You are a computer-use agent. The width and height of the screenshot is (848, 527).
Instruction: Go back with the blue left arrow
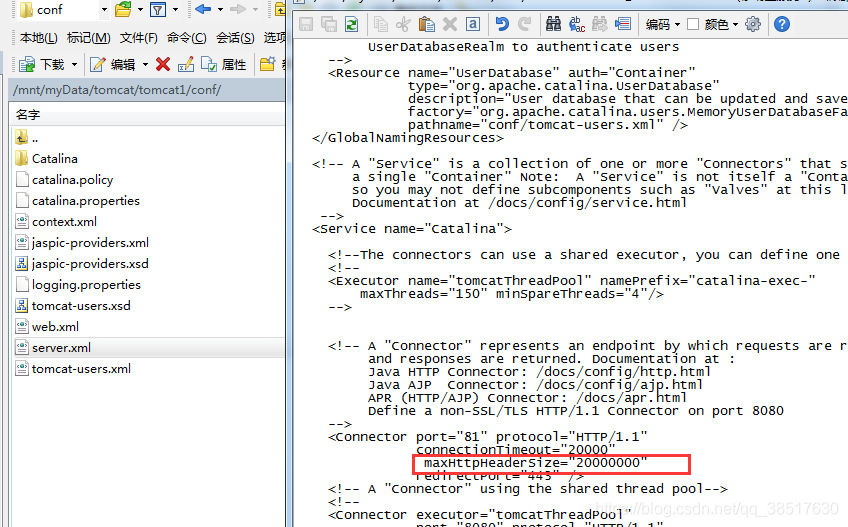click(203, 9)
